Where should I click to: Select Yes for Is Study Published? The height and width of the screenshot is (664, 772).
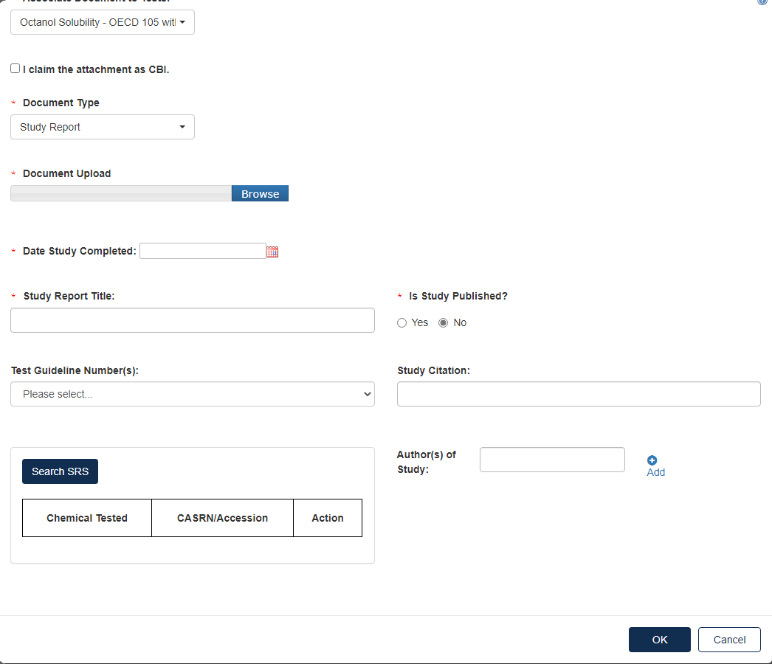(402, 323)
